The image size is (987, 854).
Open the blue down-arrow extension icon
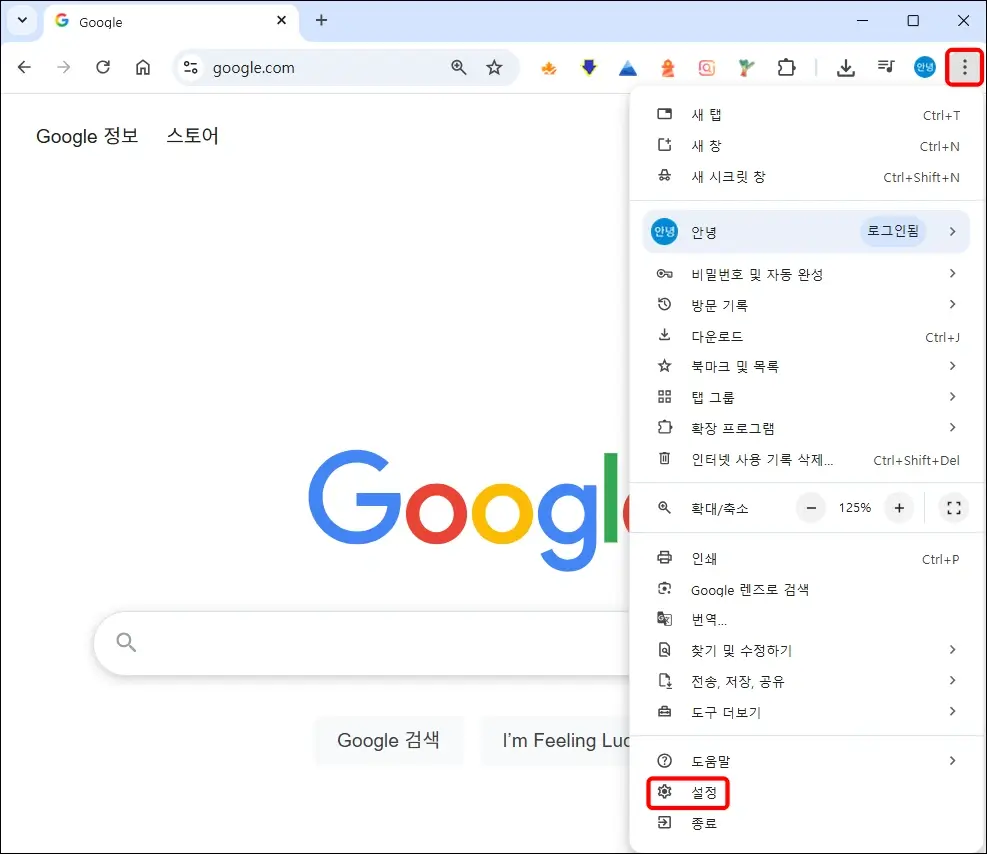589,67
